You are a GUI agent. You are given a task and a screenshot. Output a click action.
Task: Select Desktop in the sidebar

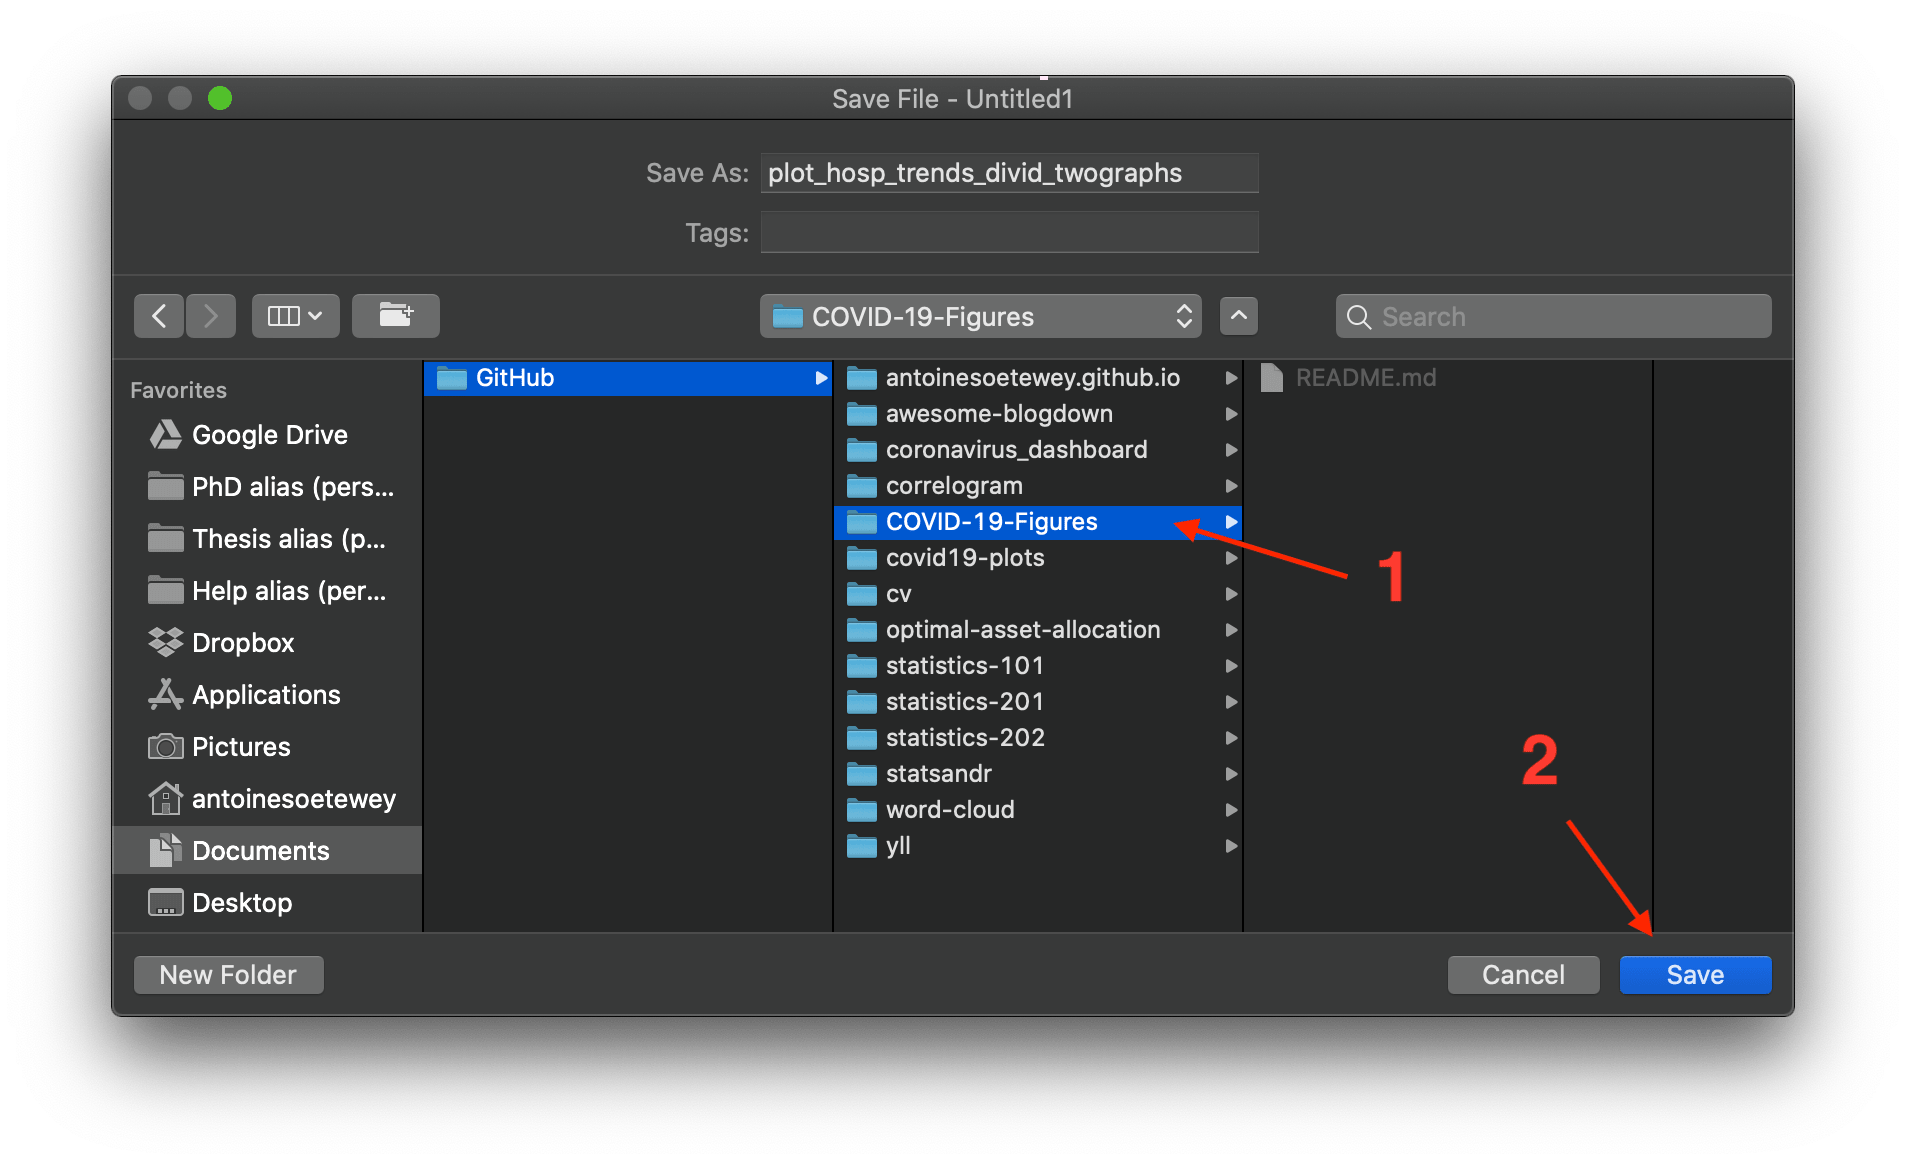268,903
